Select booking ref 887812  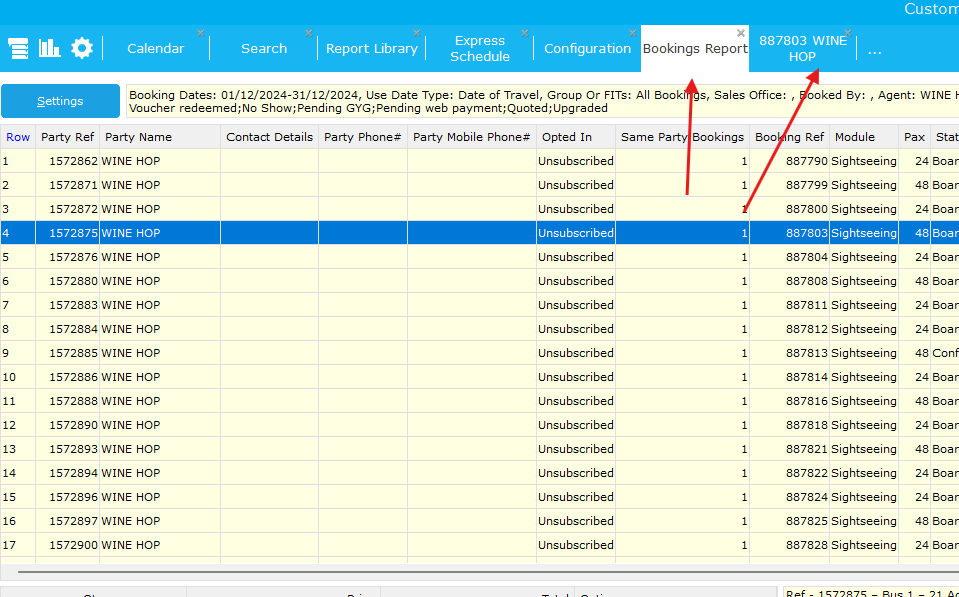point(789,329)
